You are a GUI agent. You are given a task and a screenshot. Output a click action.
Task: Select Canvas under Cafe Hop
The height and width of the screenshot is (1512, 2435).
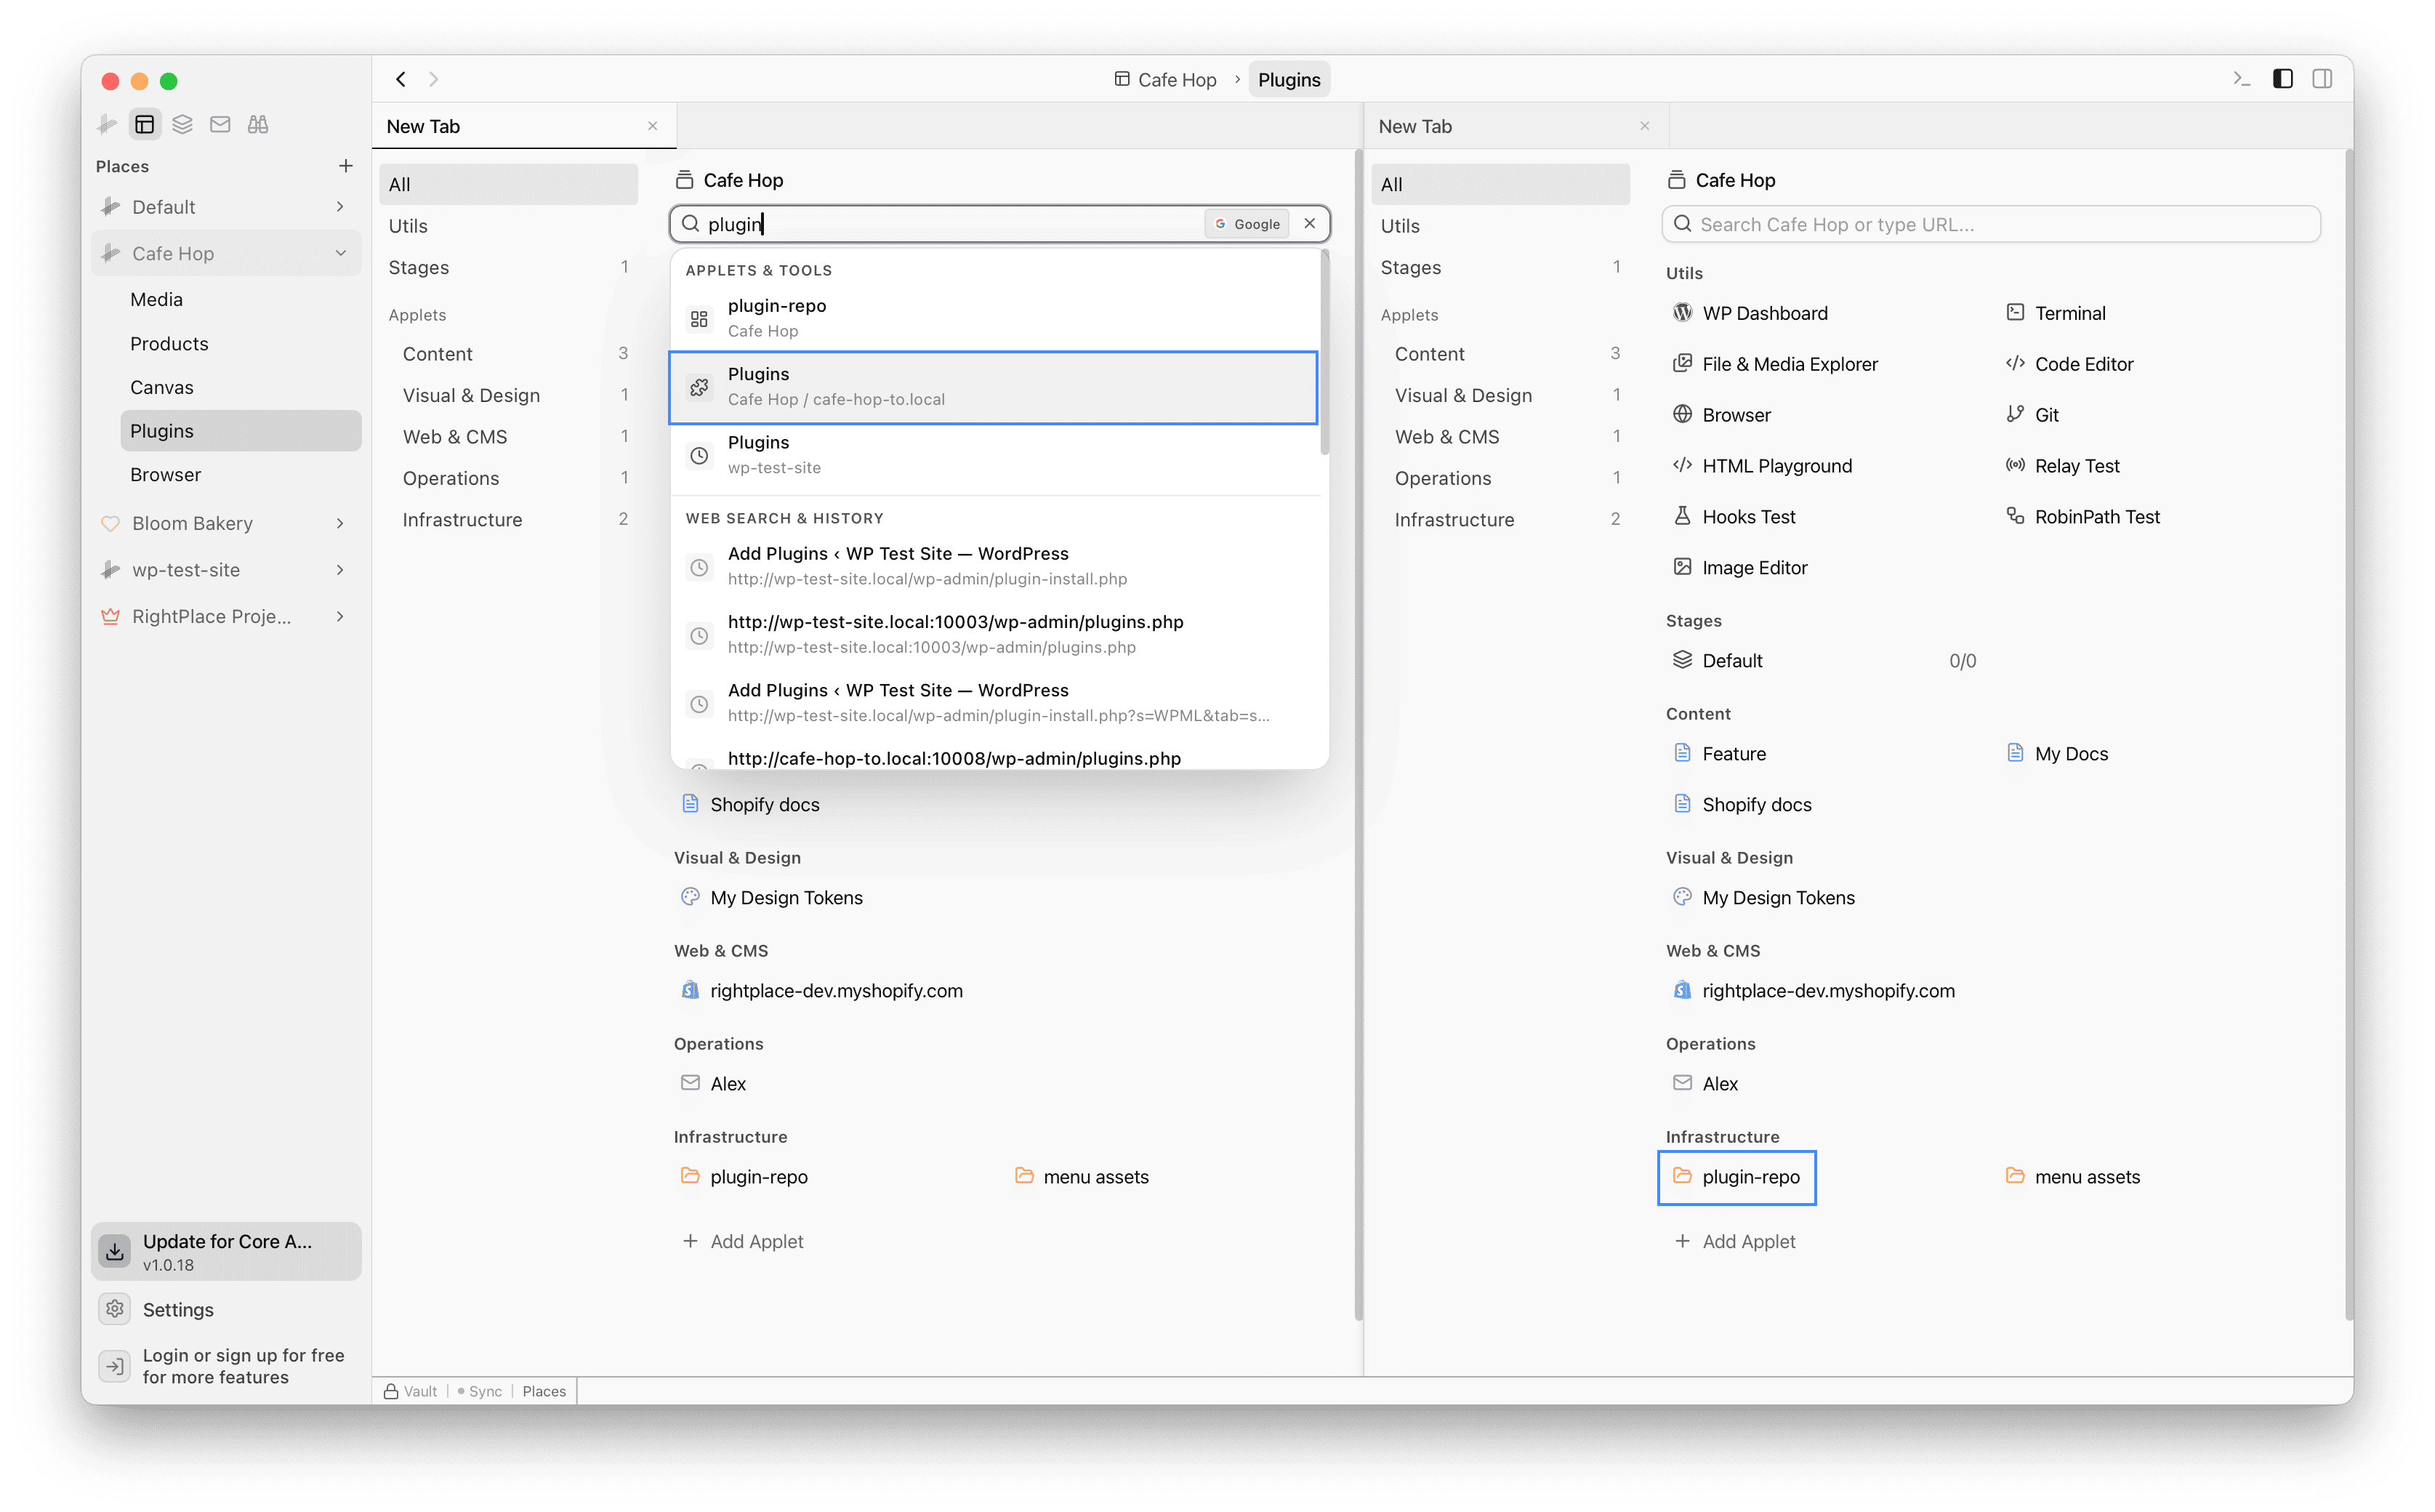[240, 388]
